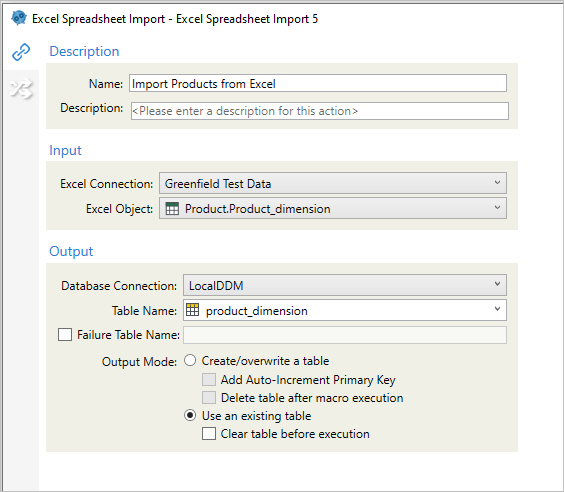The image size is (564, 492).
Task: Click the Failure Table Name text box
Action: pyautogui.click(x=345, y=335)
